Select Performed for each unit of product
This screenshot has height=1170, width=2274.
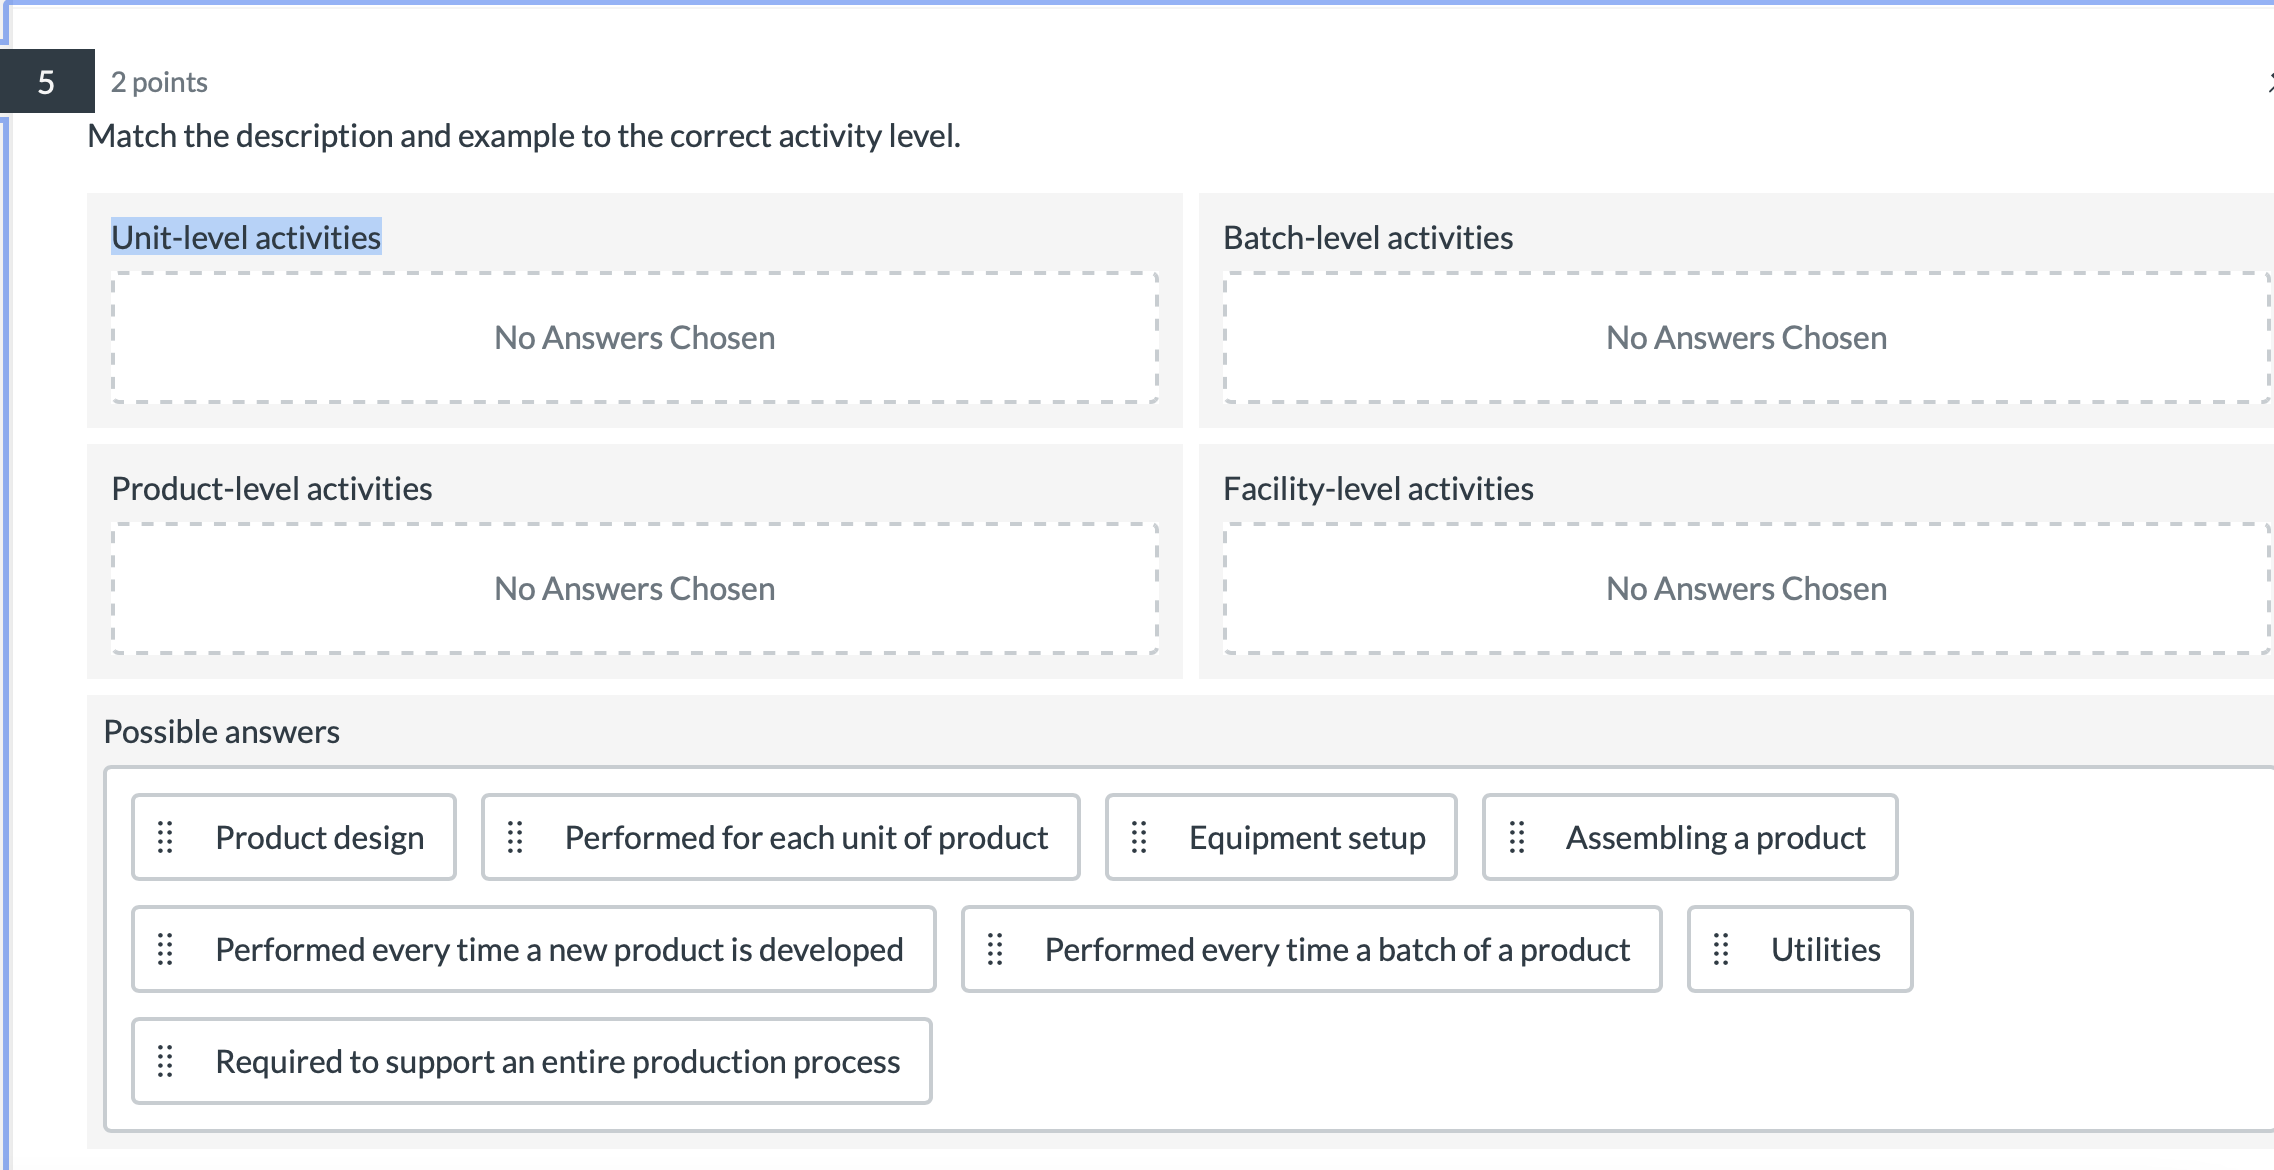(806, 837)
